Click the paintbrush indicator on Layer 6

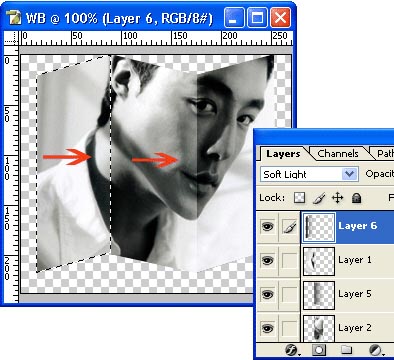click(289, 227)
